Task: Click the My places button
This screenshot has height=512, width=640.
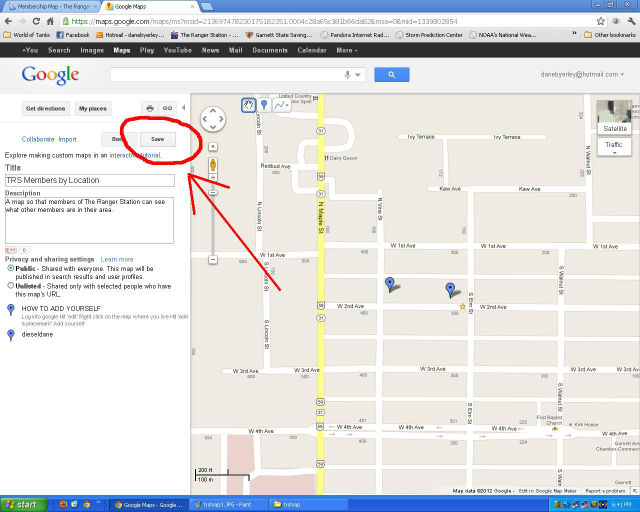Action: (x=93, y=109)
